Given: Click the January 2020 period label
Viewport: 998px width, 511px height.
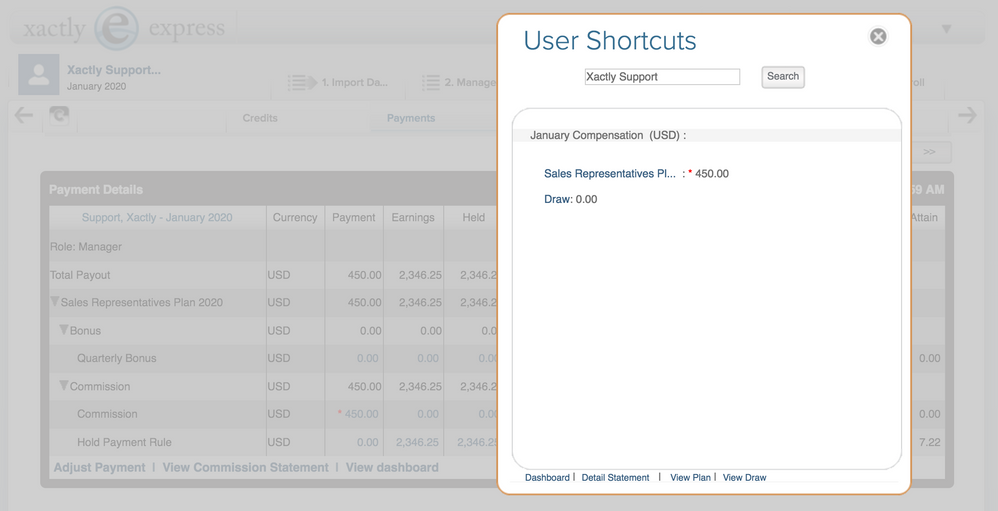Looking at the screenshot, I should tap(96, 87).
